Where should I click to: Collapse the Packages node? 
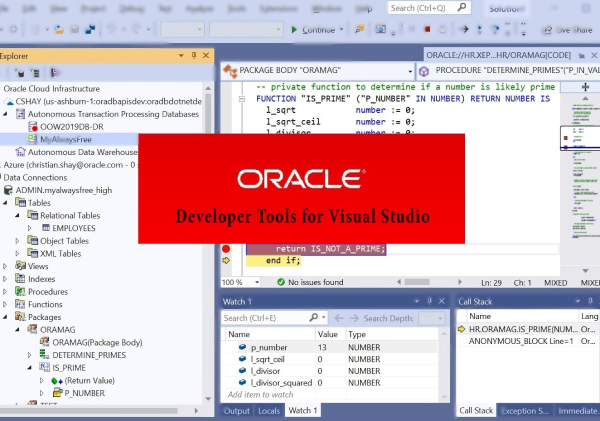[5, 317]
